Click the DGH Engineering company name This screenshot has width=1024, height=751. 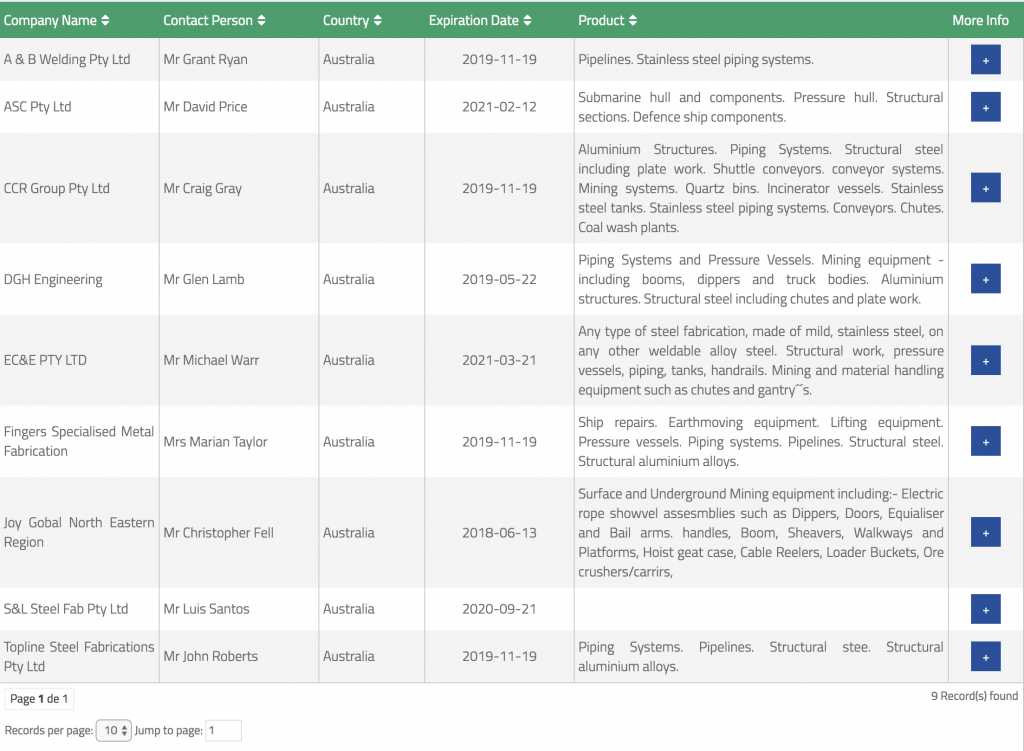(x=53, y=279)
